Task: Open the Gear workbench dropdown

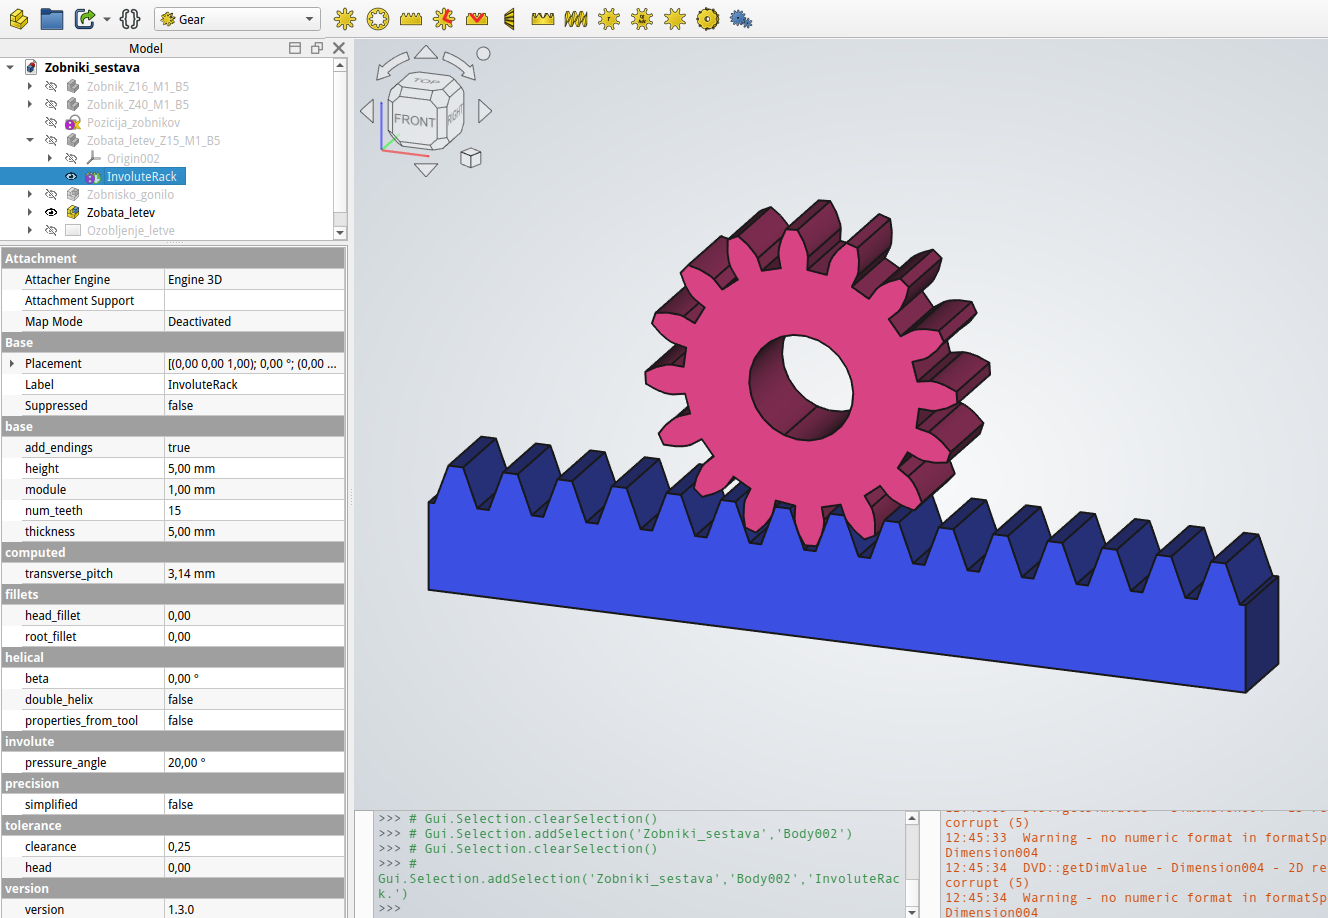Action: 236,19
